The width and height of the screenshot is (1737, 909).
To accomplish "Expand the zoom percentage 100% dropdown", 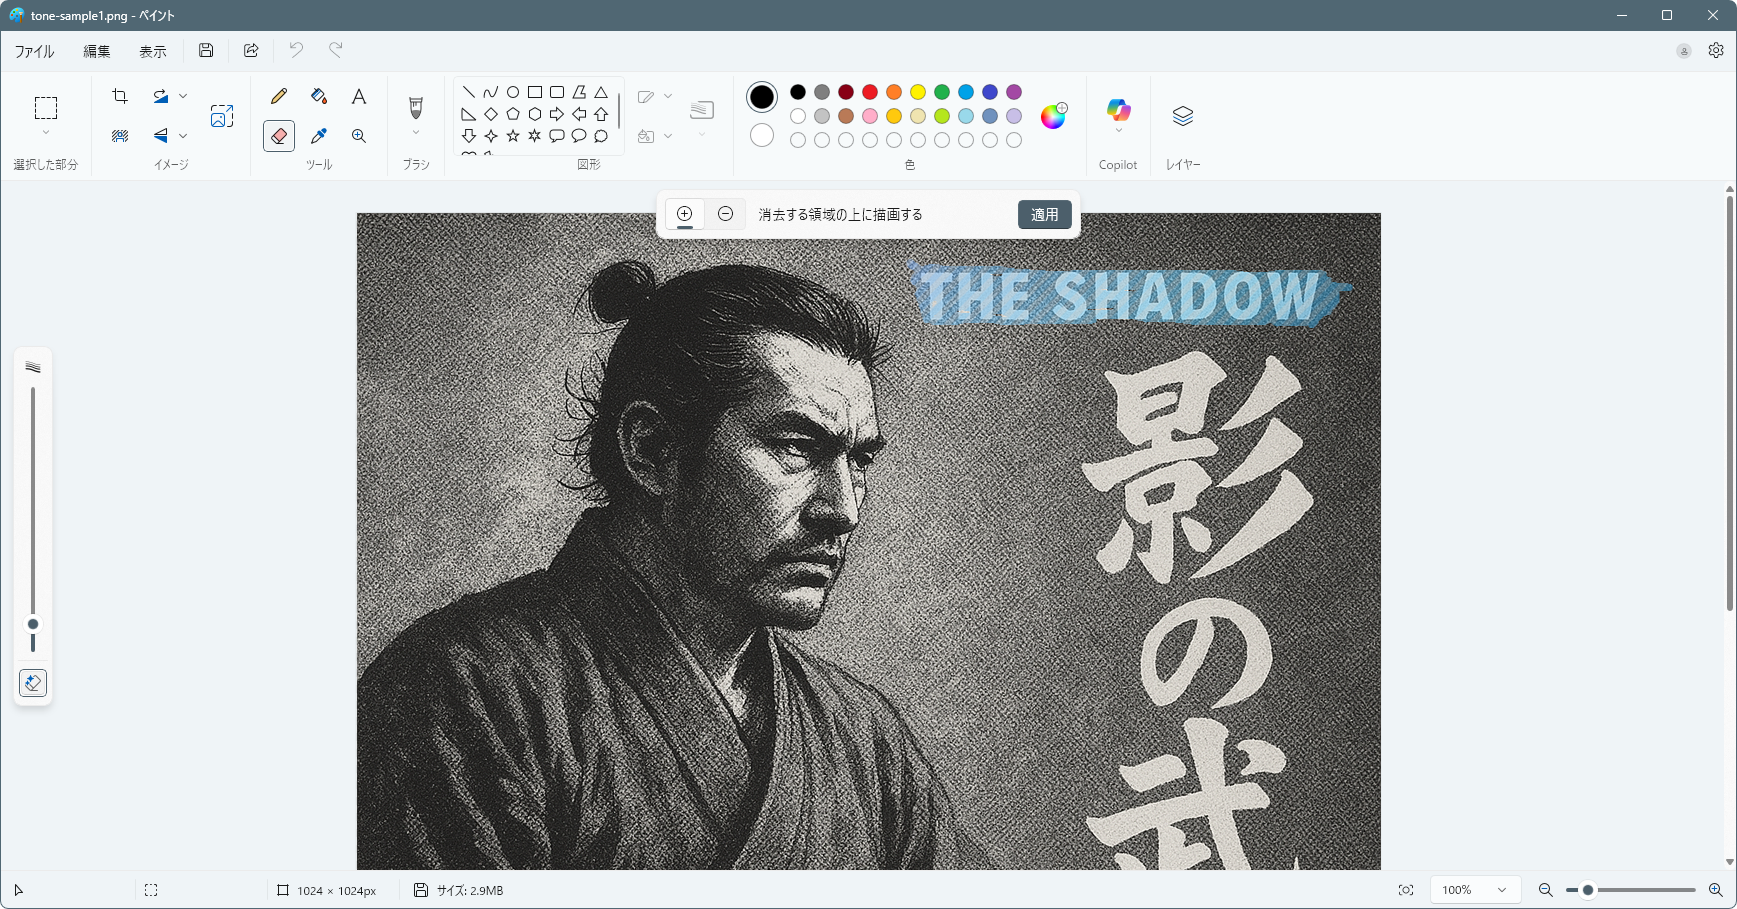I will pos(1501,890).
